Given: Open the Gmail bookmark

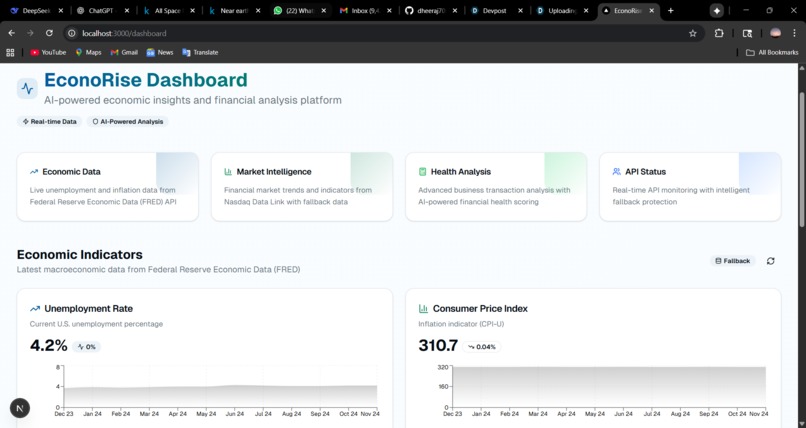Looking at the screenshot, I should point(124,52).
